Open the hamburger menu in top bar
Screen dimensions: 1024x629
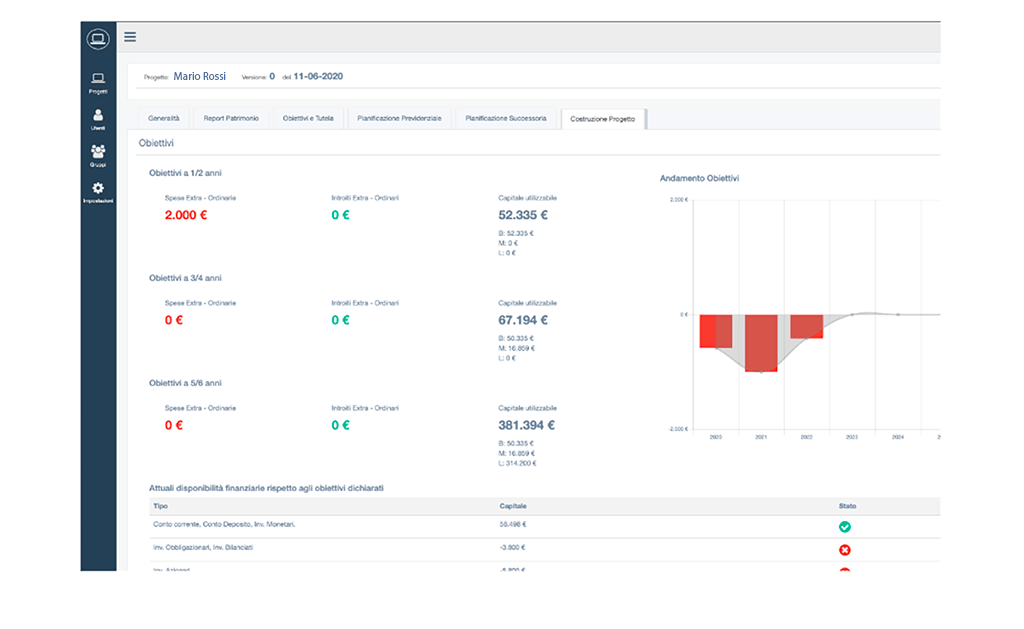click(130, 37)
